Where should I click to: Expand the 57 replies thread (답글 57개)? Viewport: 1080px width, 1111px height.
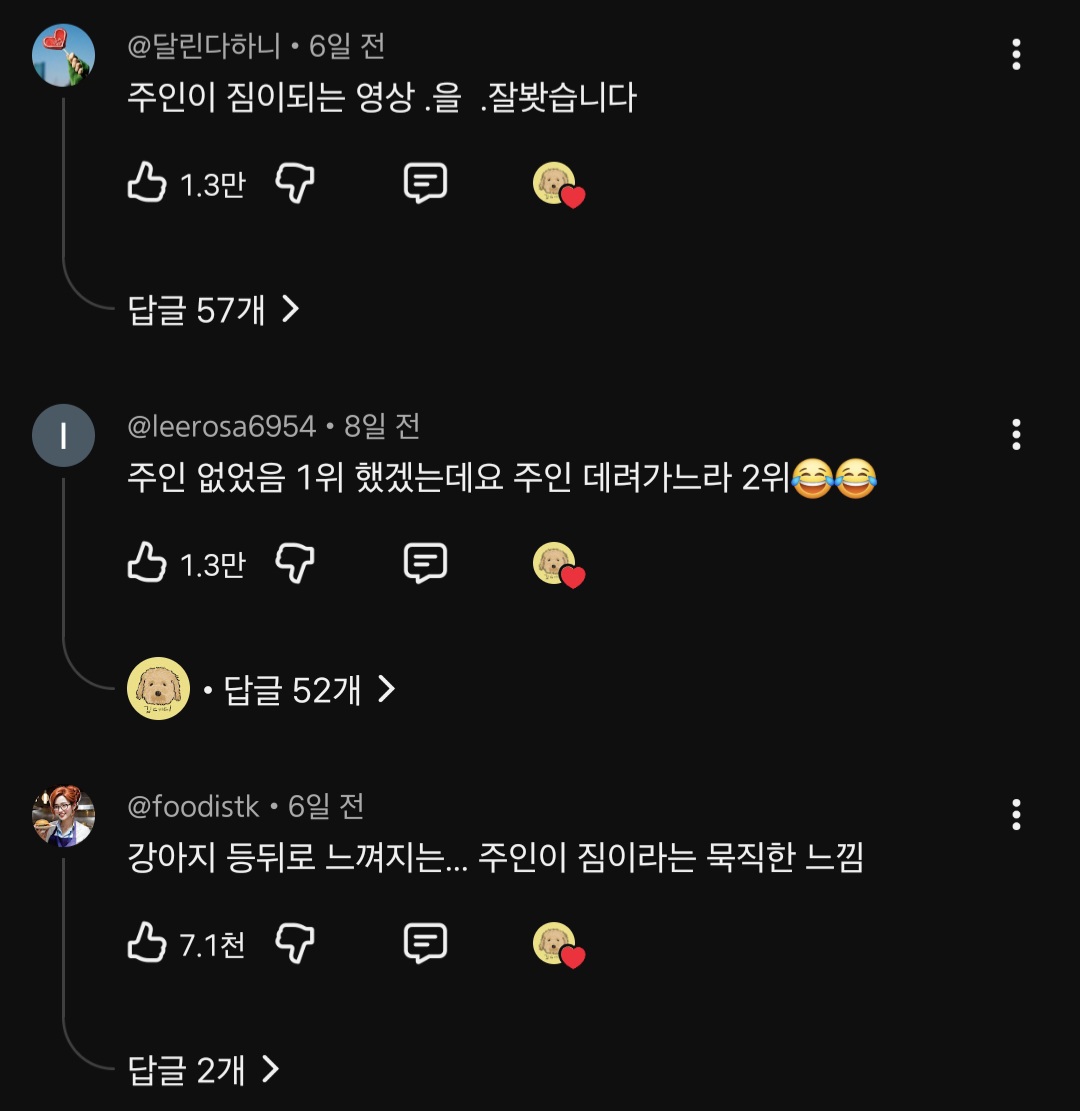click(214, 310)
